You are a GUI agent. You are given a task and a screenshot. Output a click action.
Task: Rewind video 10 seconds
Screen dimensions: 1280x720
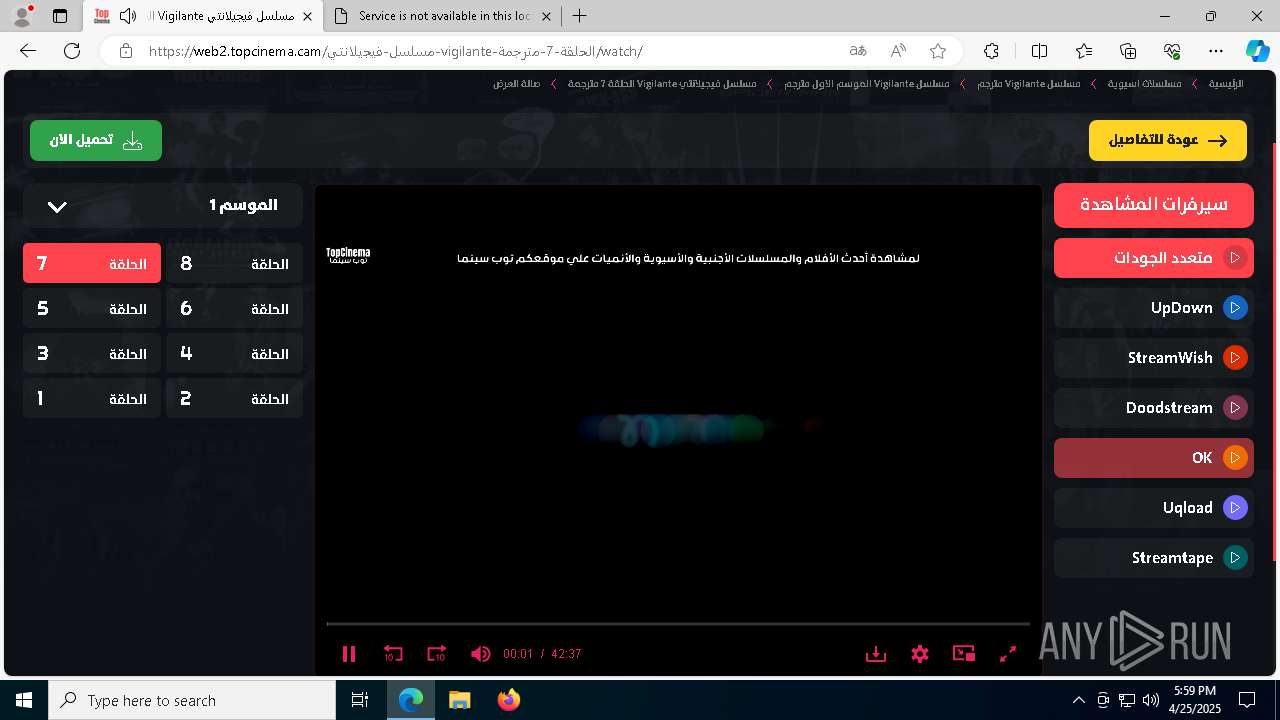(x=393, y=654)
